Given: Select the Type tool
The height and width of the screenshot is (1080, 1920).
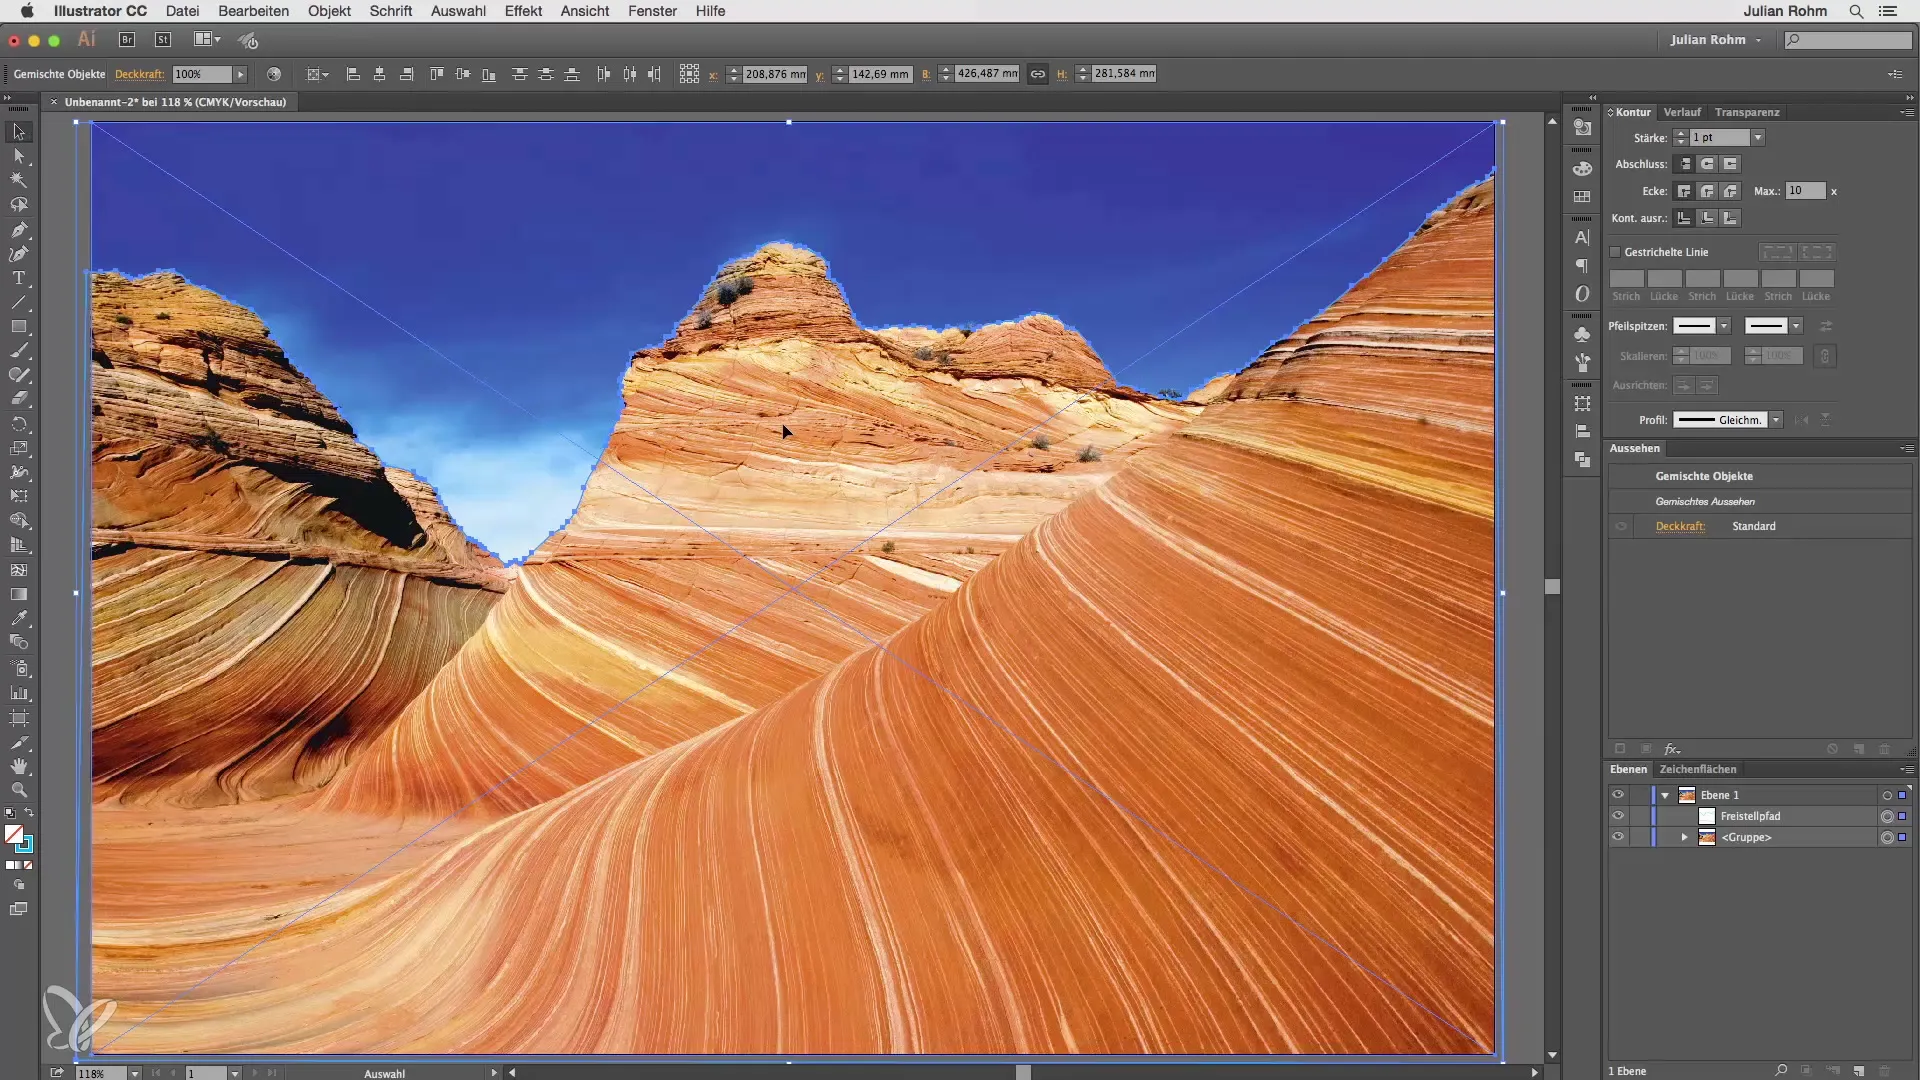Looking at the screenshot, I should [18, 278].
